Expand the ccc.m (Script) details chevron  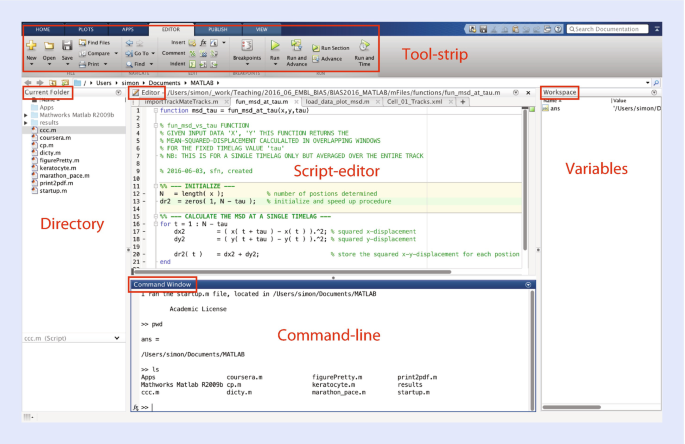pos(117,338)
